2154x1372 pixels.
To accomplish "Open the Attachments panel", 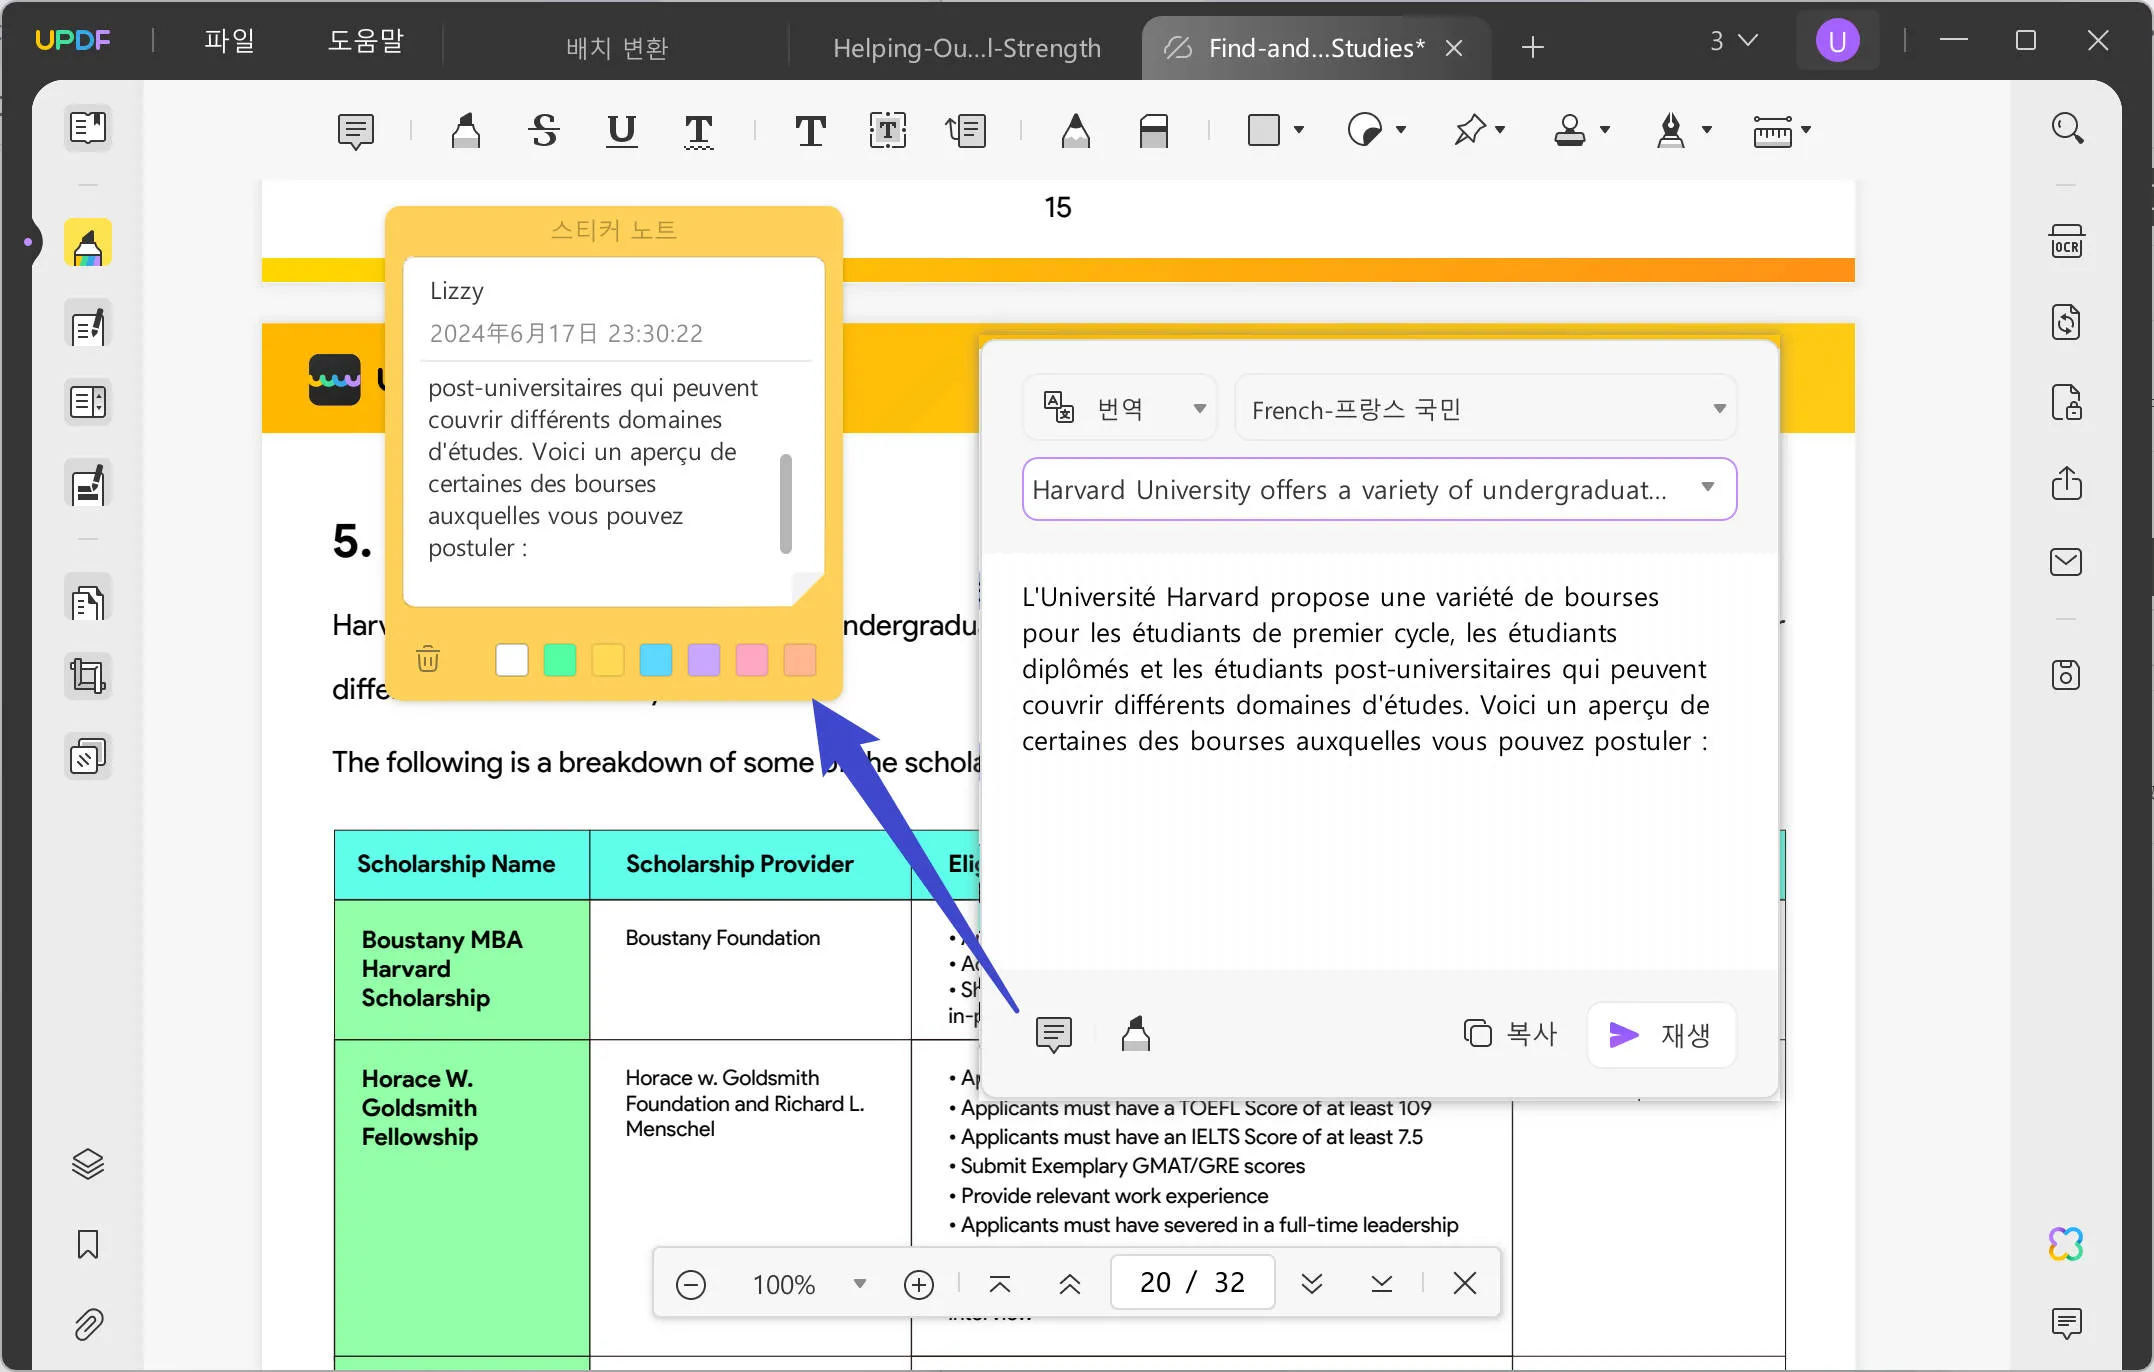I will pyautogui.click(x=88, y=1325).
